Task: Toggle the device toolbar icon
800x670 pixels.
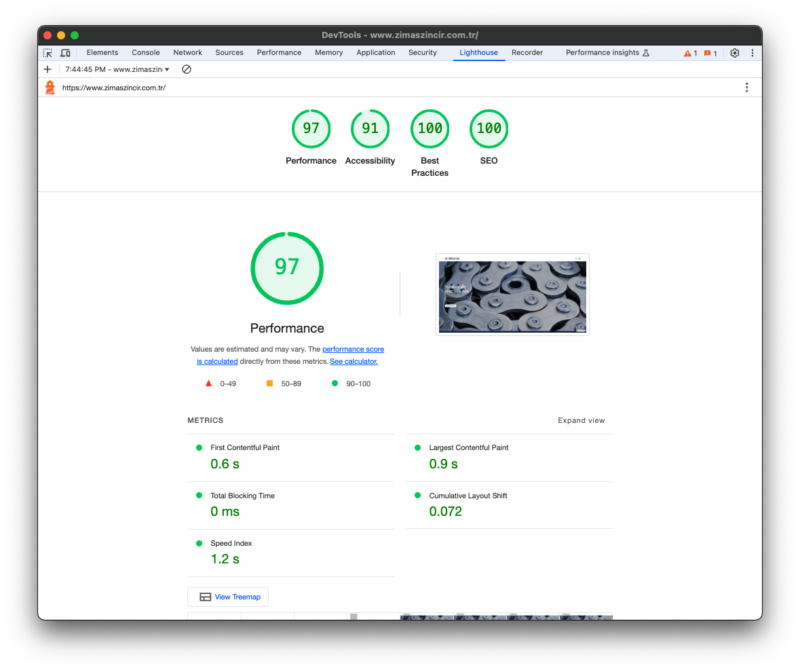Action: click(67, 53)
